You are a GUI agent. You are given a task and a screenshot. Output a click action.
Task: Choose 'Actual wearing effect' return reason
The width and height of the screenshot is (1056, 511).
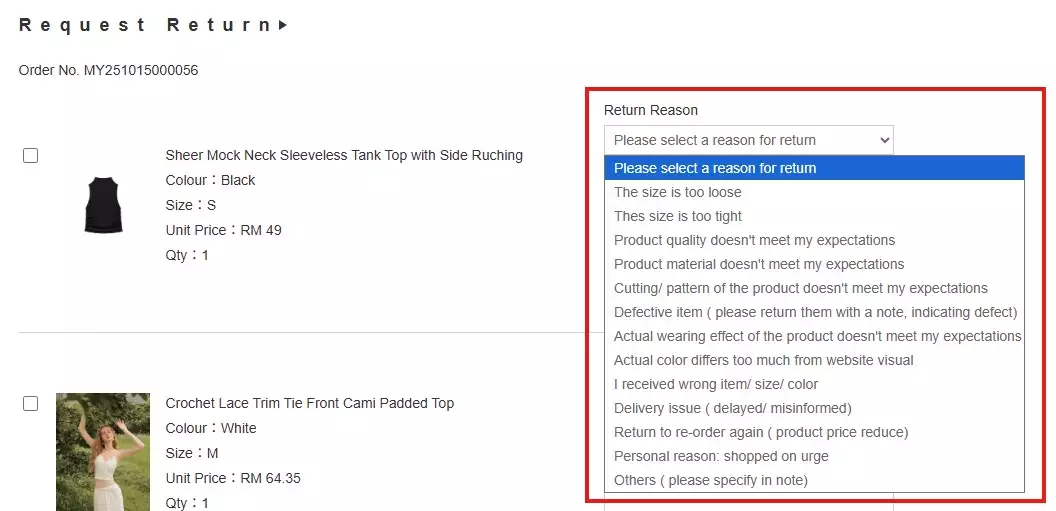pyautogui.click(x=817, y=336)
